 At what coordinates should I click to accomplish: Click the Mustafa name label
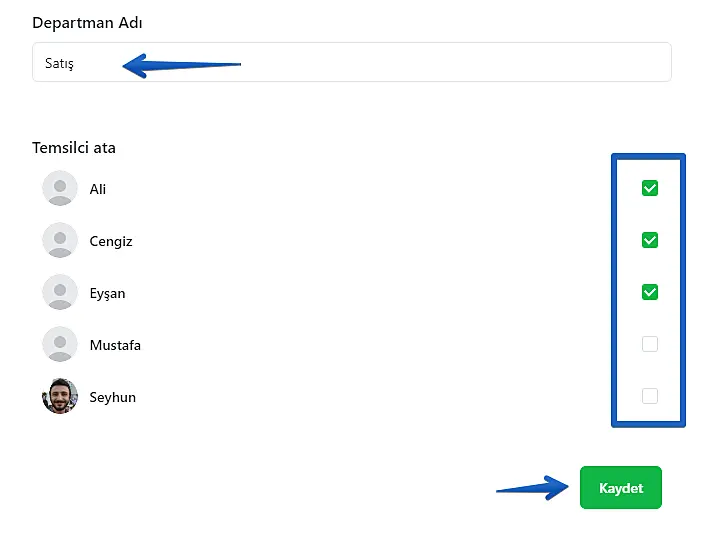(115, 345)
